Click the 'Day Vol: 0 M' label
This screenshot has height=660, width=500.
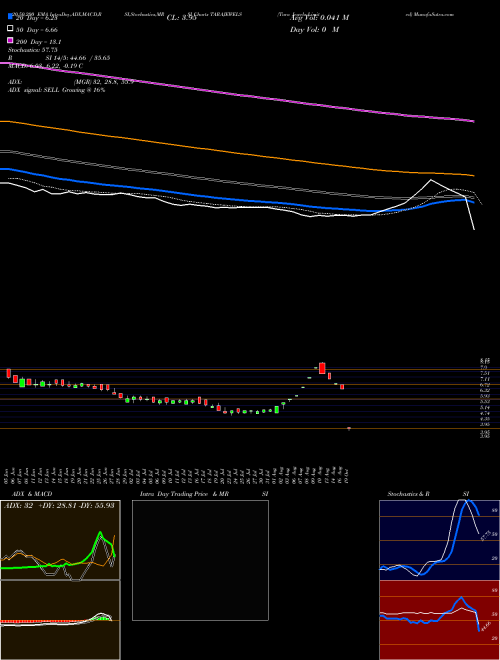(x=314, y=30)
